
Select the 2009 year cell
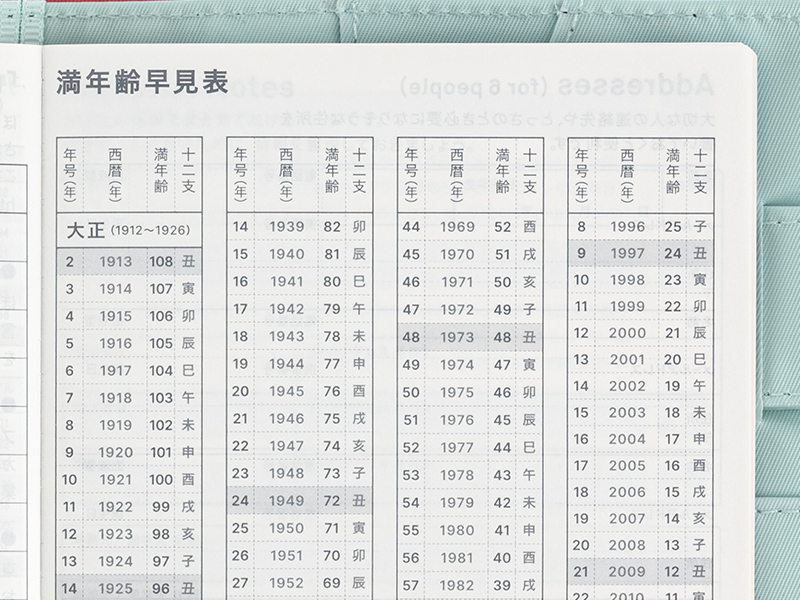coord(627,572)
